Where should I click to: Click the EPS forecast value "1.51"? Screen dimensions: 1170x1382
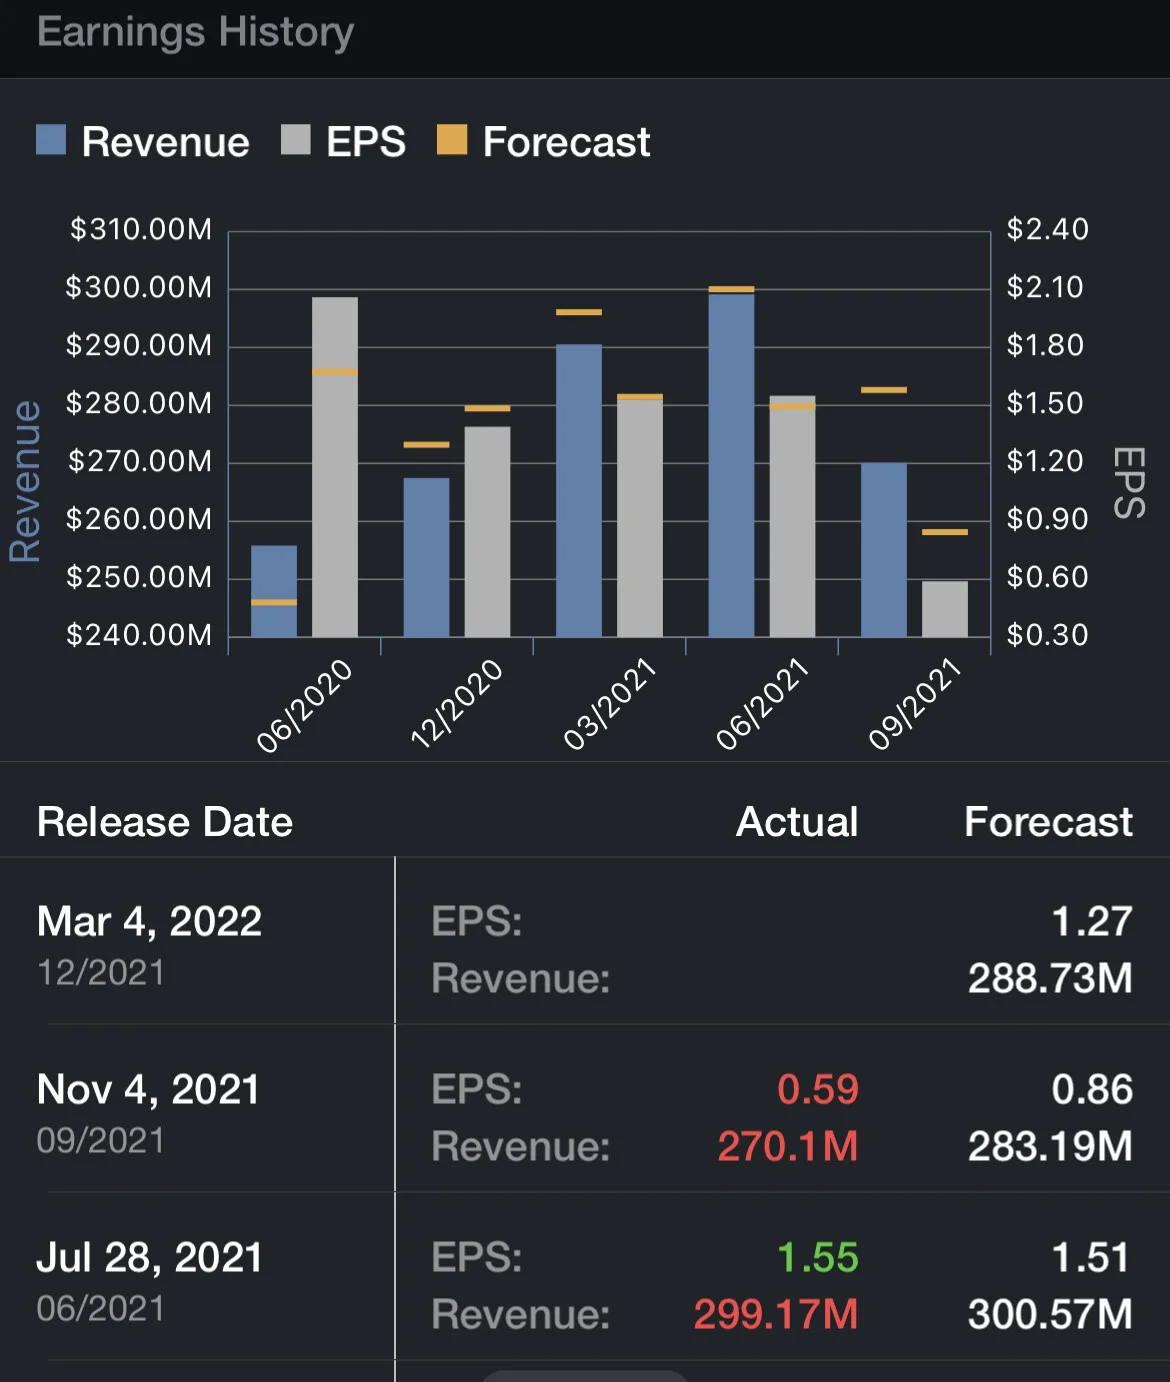point(1092,1257)
